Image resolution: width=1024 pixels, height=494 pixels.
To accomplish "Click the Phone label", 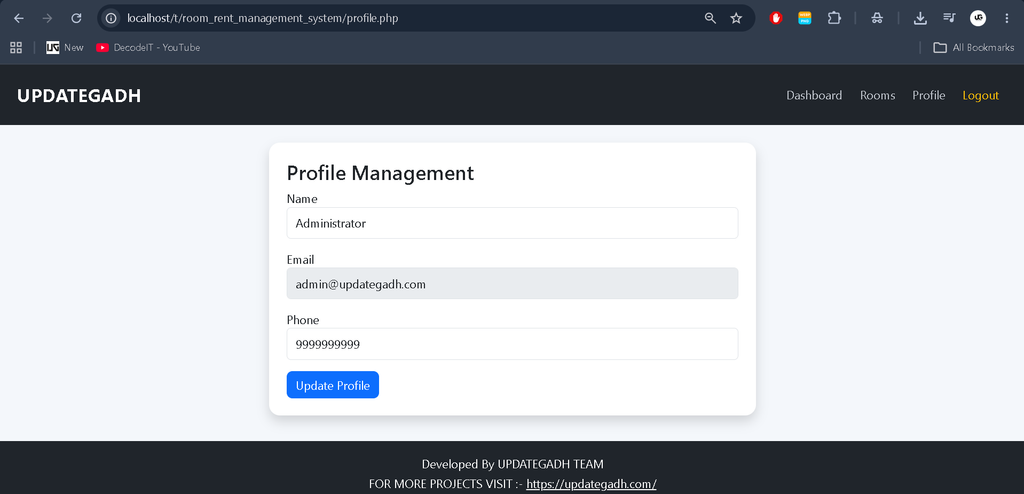I will (303, 320).
